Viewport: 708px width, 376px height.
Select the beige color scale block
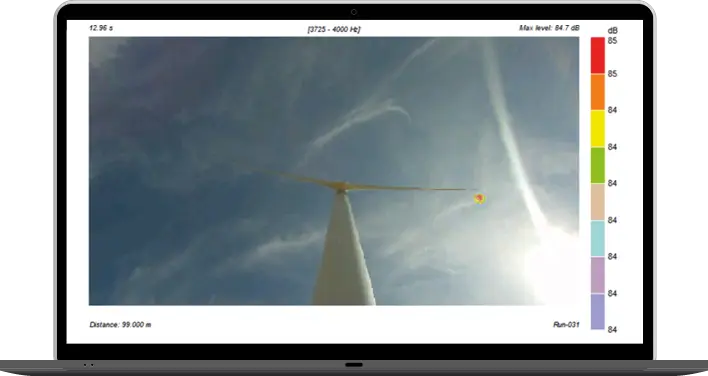[597, 202]
